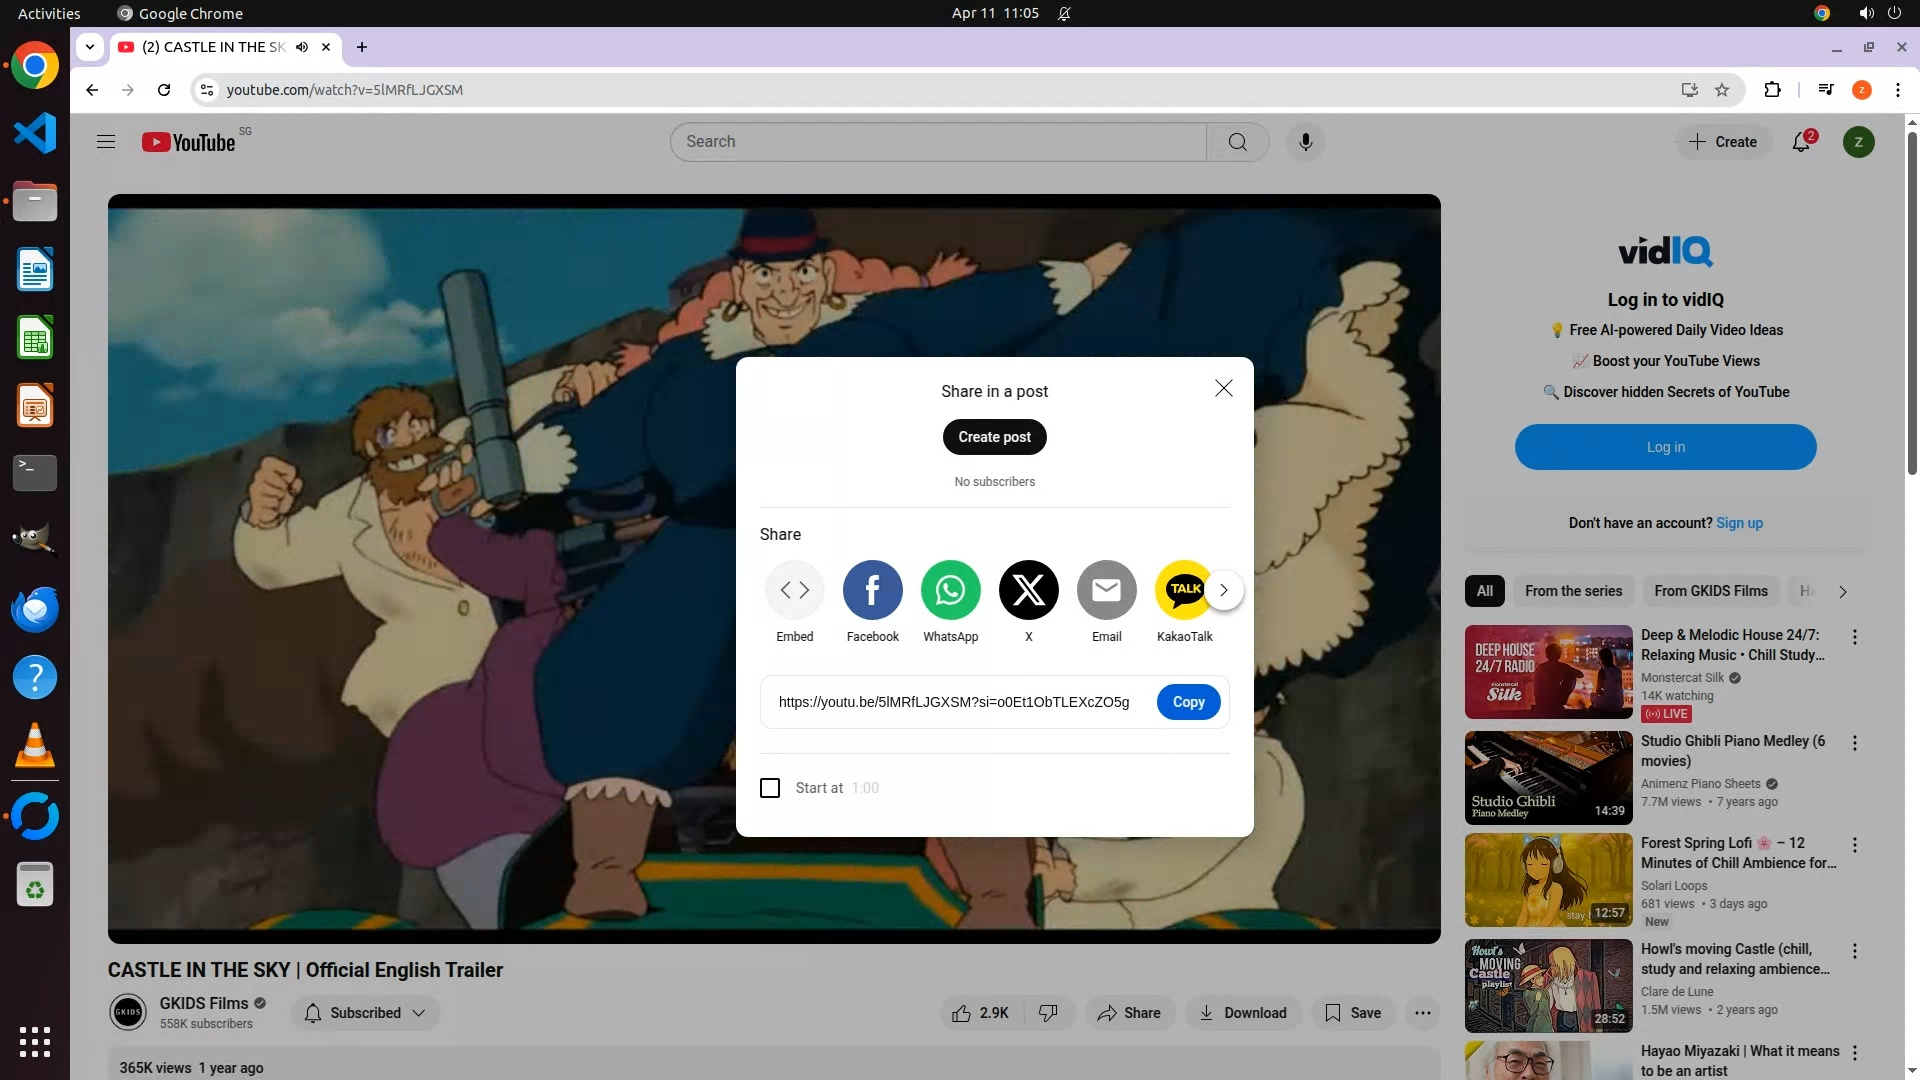Share on X using its icon
The width and height of the screenshot is (1920, 1080).
1028,590
